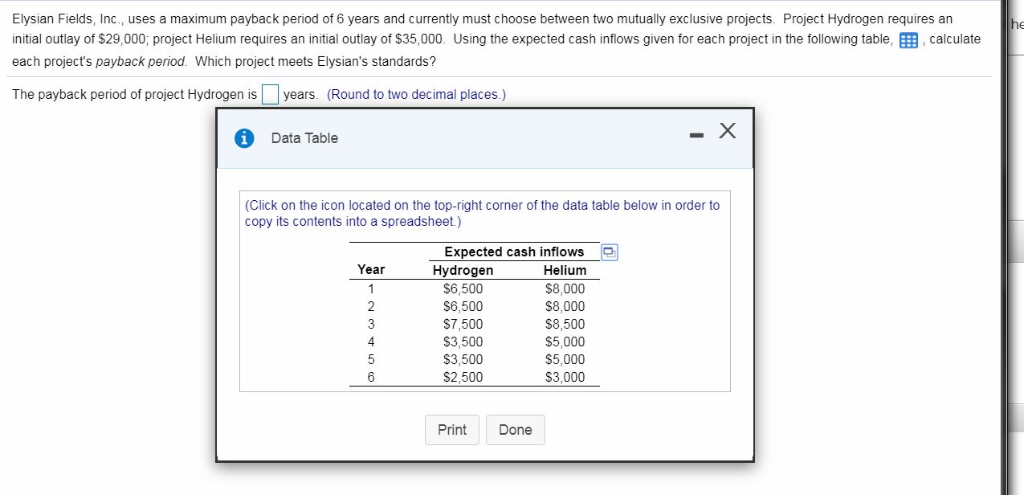This screenshot has width=1024, height=495.
Task: Select Hydrogen's year 1 inflow of $6,500
Action: 462,289
